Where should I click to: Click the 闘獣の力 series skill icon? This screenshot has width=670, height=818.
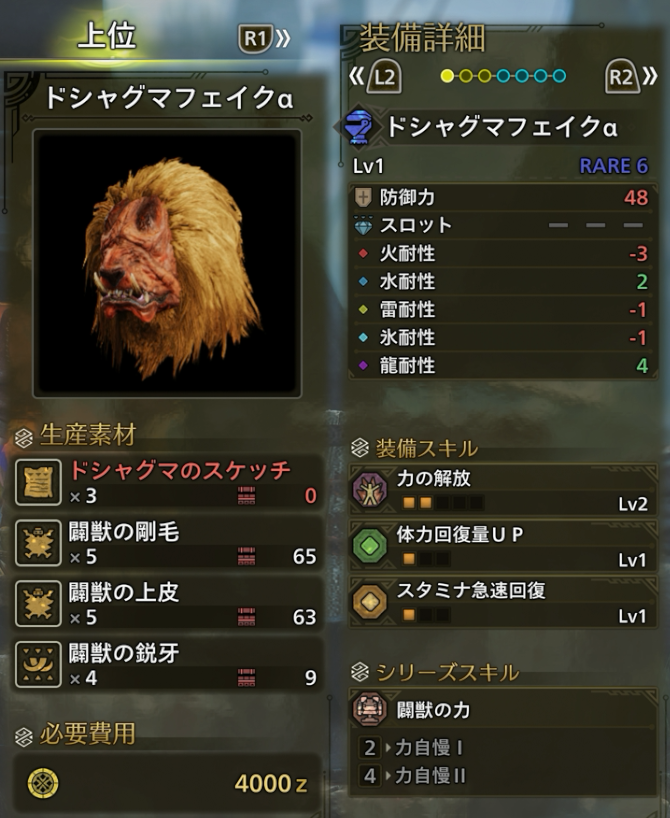pos(370,709)
